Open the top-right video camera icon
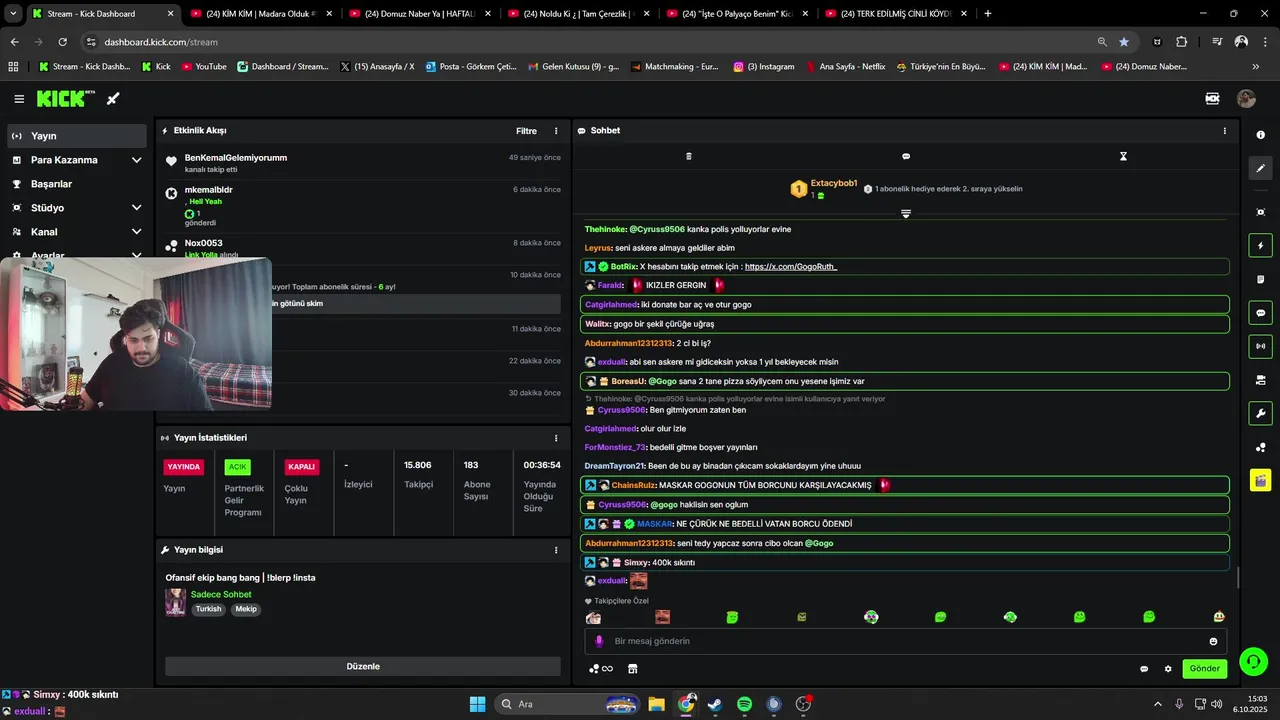 click(1213, 99)
